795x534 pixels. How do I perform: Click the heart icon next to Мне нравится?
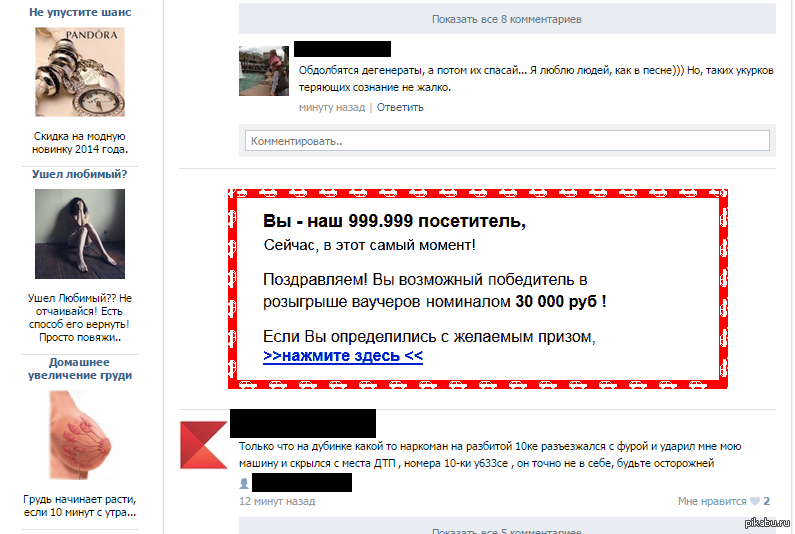tap(754, 502)
